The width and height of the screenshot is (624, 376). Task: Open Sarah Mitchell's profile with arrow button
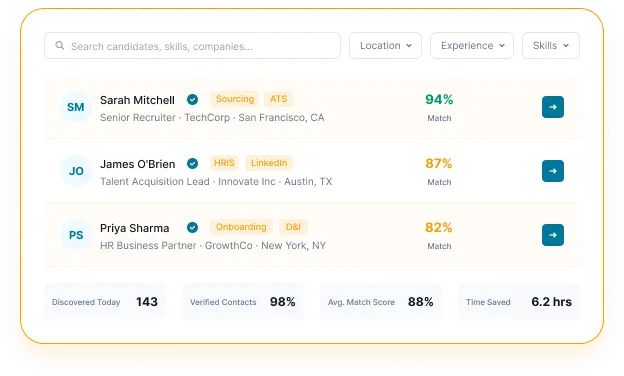[x=553, y=107]
